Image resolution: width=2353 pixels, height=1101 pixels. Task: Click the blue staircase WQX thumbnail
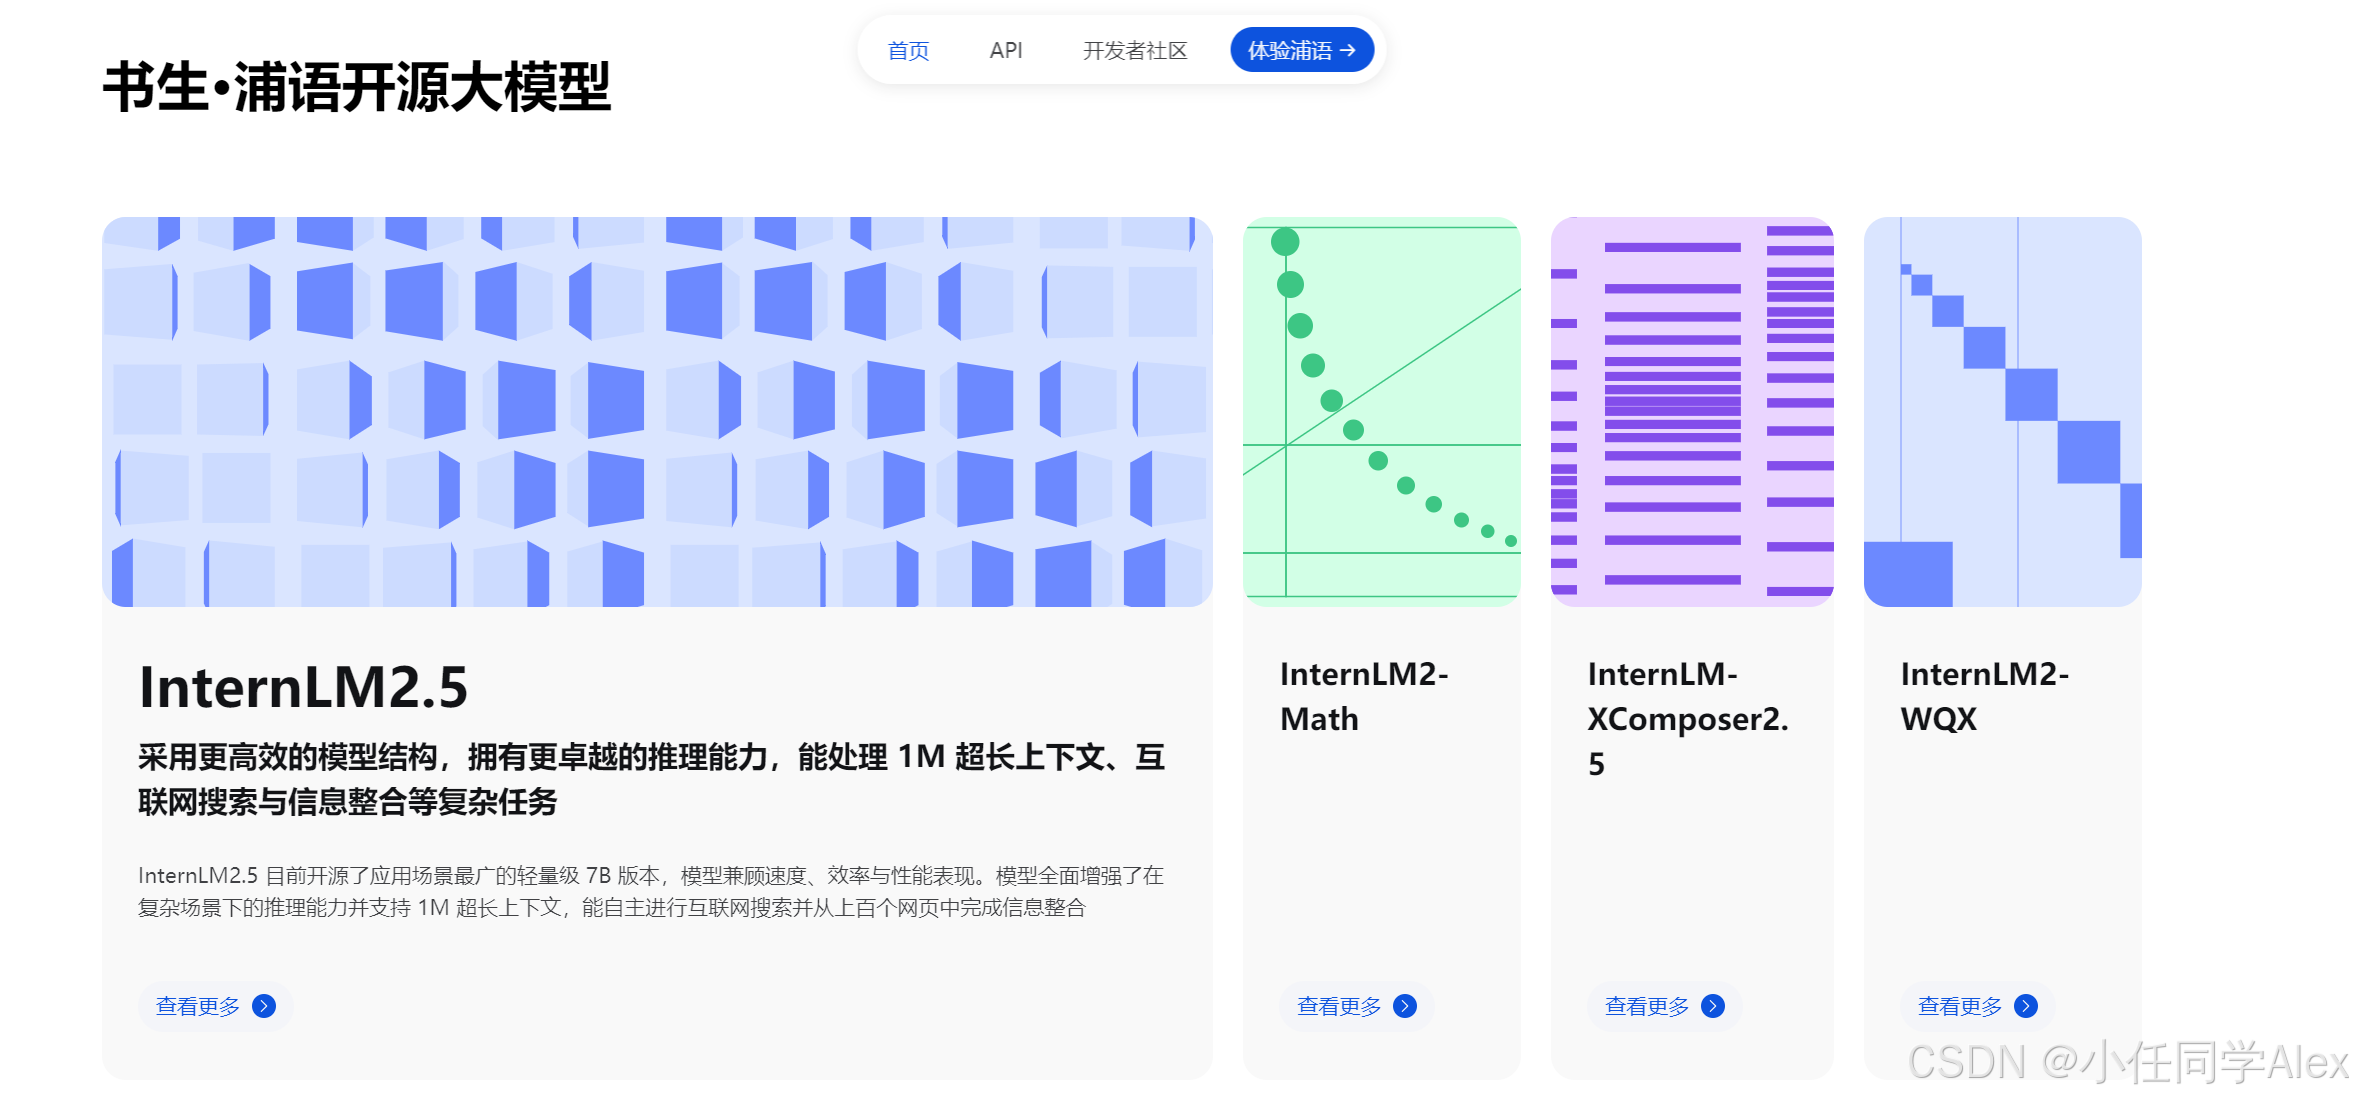click(x=2002, y=411)
